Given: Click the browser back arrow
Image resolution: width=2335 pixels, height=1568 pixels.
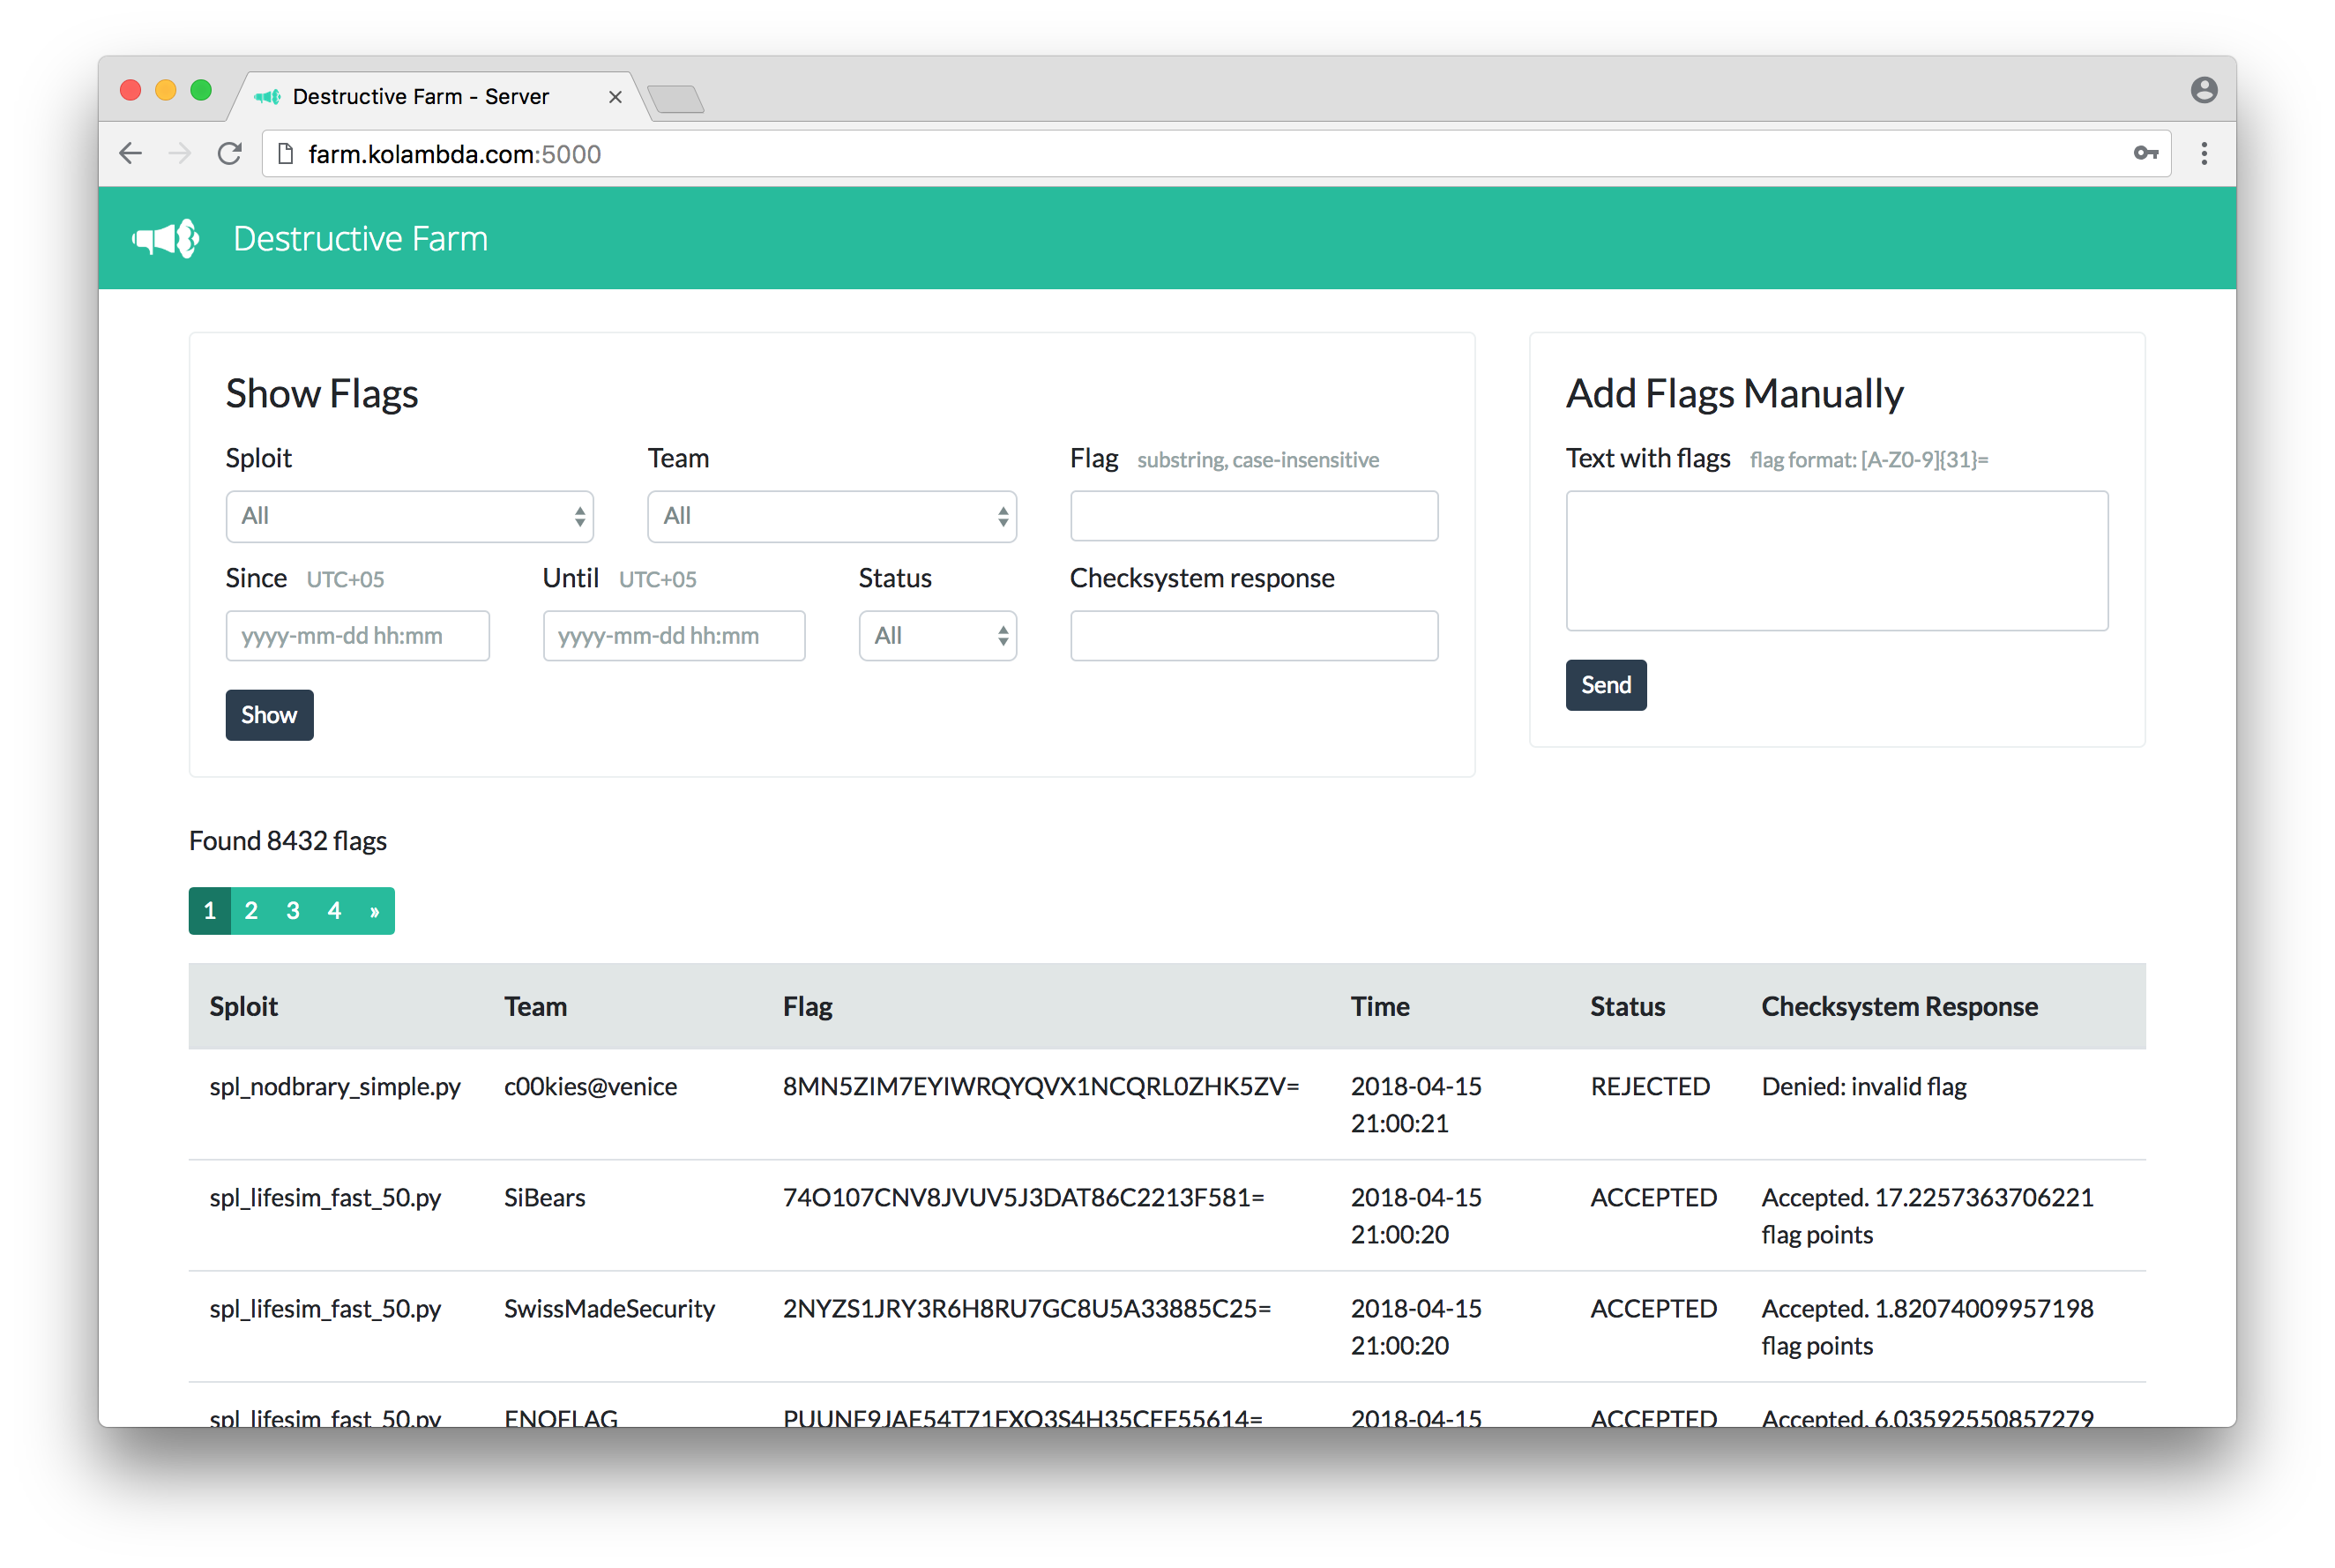Looking at the screenshot, I should click(131, 154).
